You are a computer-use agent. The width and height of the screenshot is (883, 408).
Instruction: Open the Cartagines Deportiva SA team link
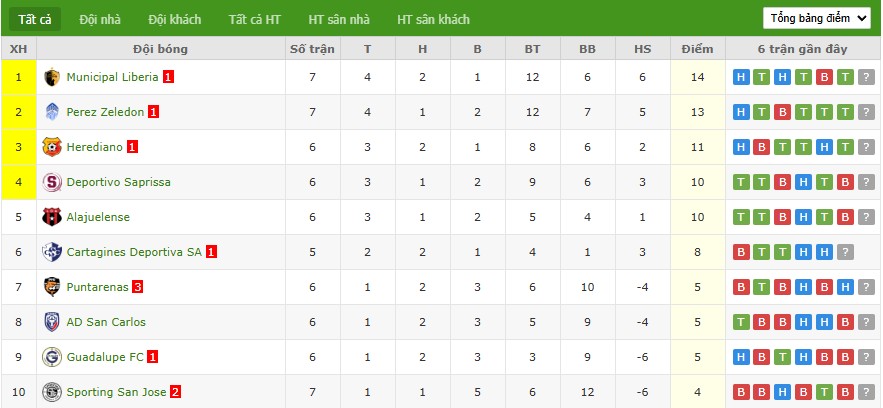pyautogui.click(x=134, y=252)
